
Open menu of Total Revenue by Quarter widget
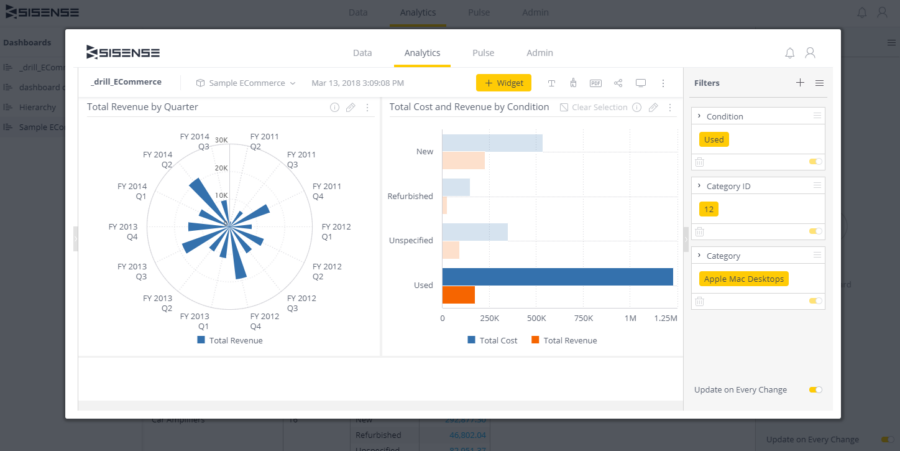pos(367,107)
